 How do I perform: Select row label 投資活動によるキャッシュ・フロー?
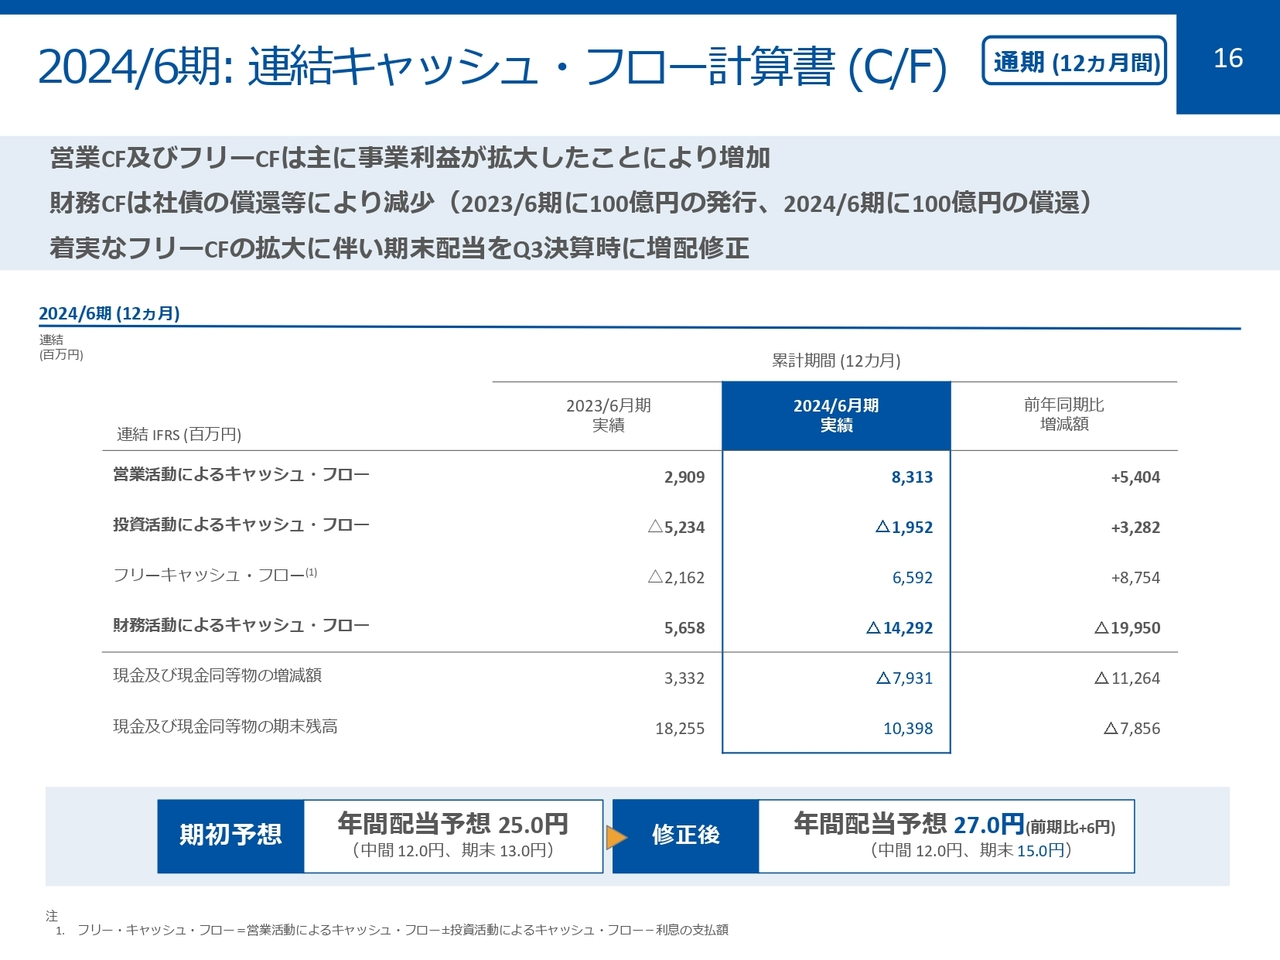tap(241, 525)
